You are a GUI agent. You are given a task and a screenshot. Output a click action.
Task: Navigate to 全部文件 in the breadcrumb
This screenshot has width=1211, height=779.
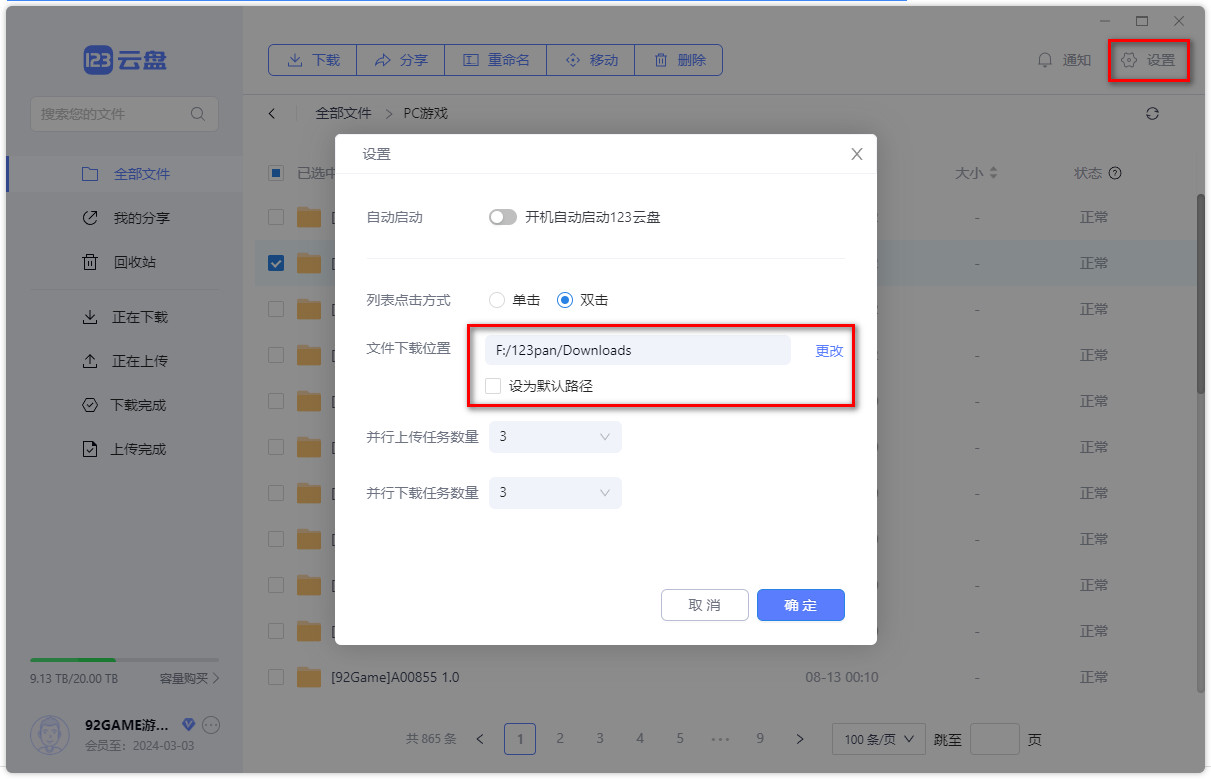344,113
